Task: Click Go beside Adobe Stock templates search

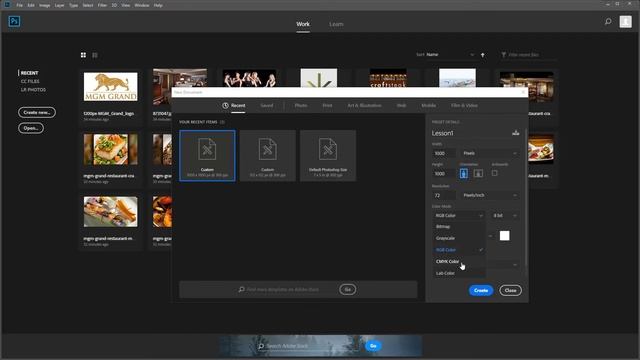Action: (347, 289)
